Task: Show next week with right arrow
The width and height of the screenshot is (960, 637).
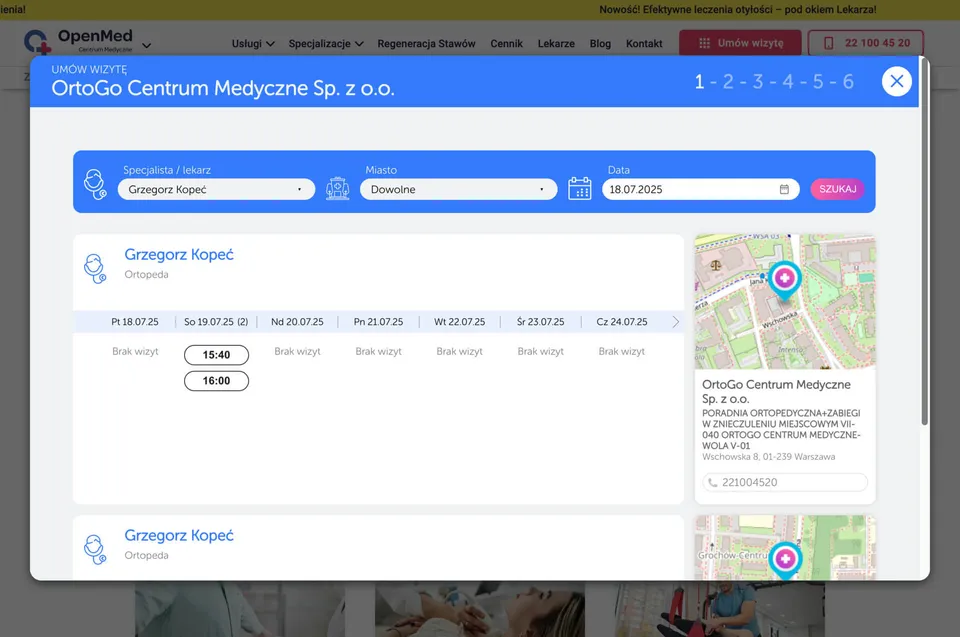Action: [x=676, y=322]
